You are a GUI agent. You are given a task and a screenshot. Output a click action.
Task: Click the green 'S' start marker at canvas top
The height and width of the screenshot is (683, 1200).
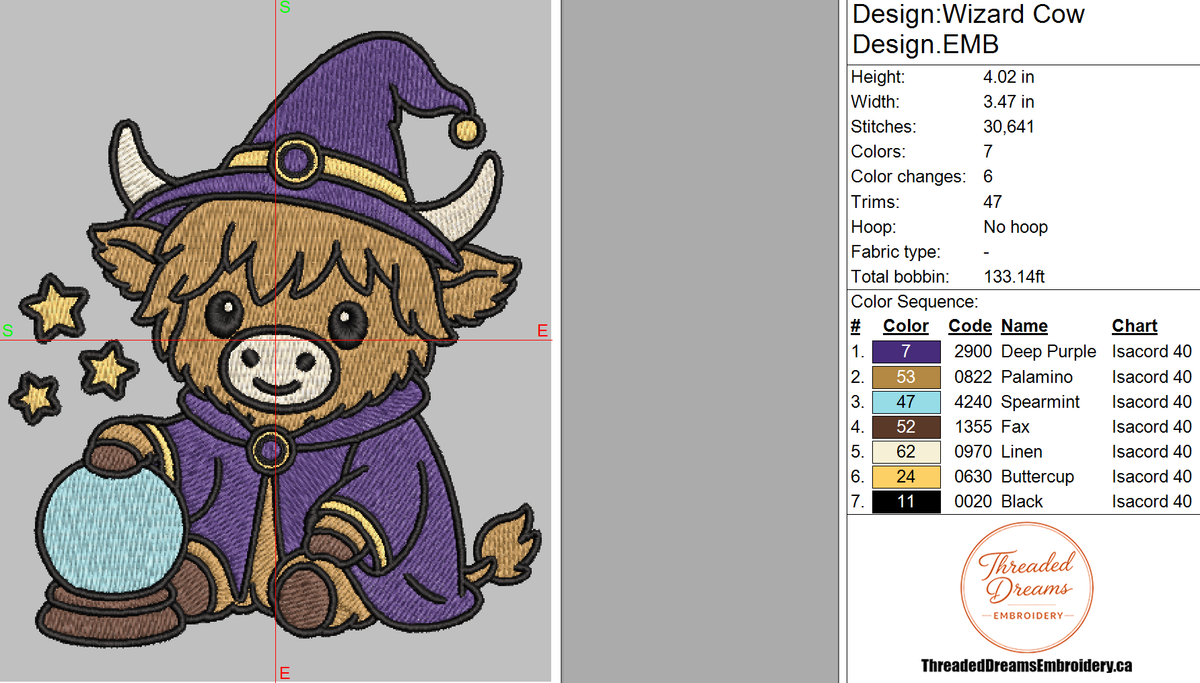pyautogui.click(x=285, y=8)
